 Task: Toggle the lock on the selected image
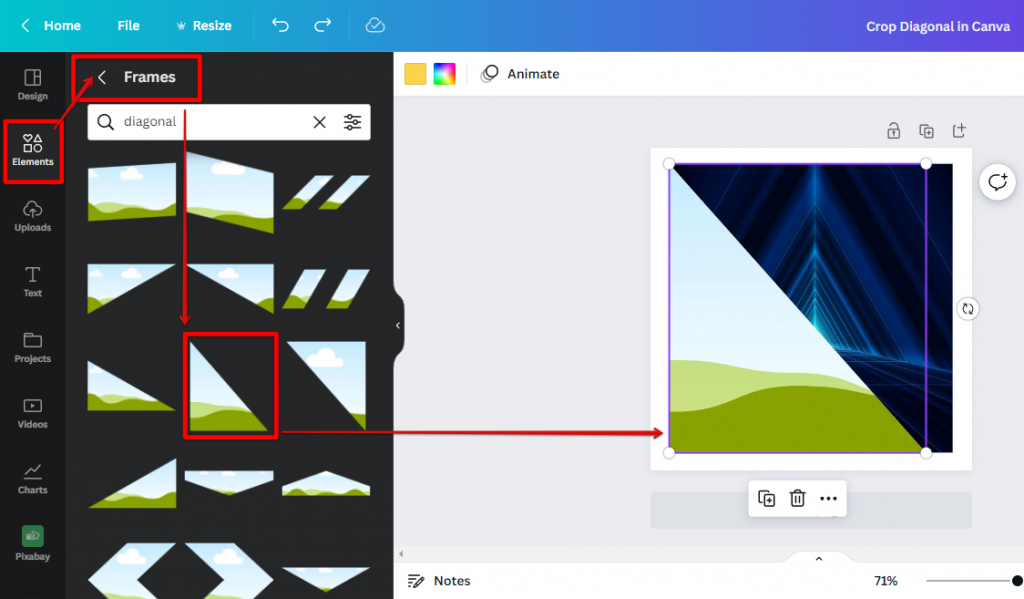[x=893, y=130]
